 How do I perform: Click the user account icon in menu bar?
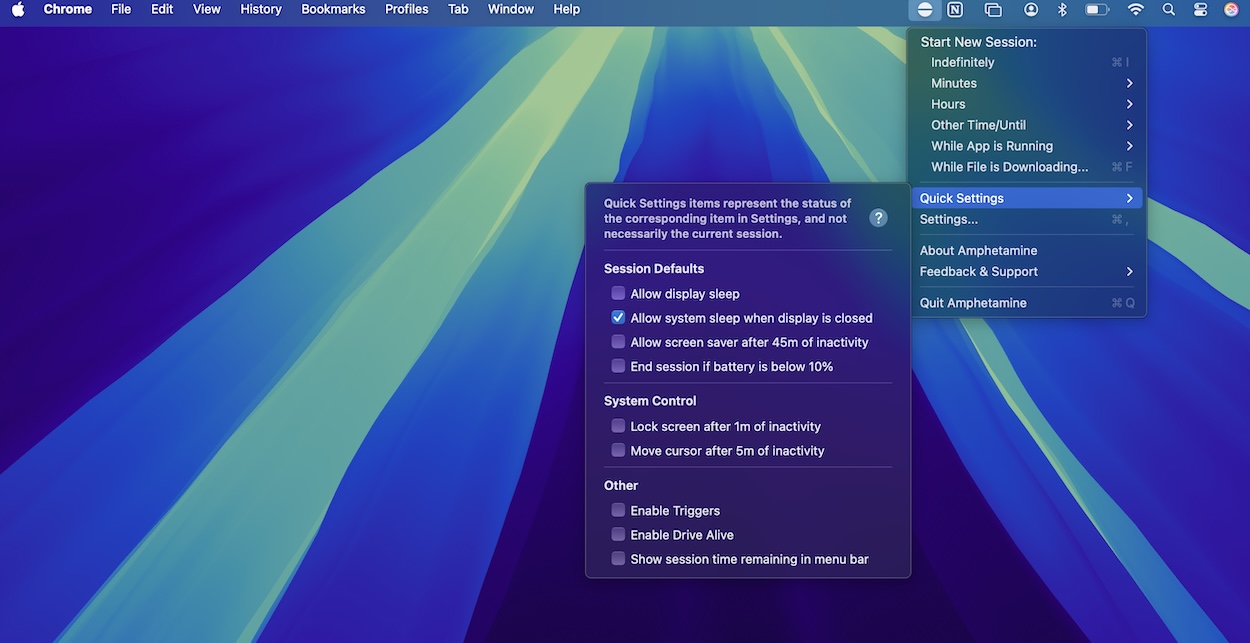click(x=1031, y=9)
